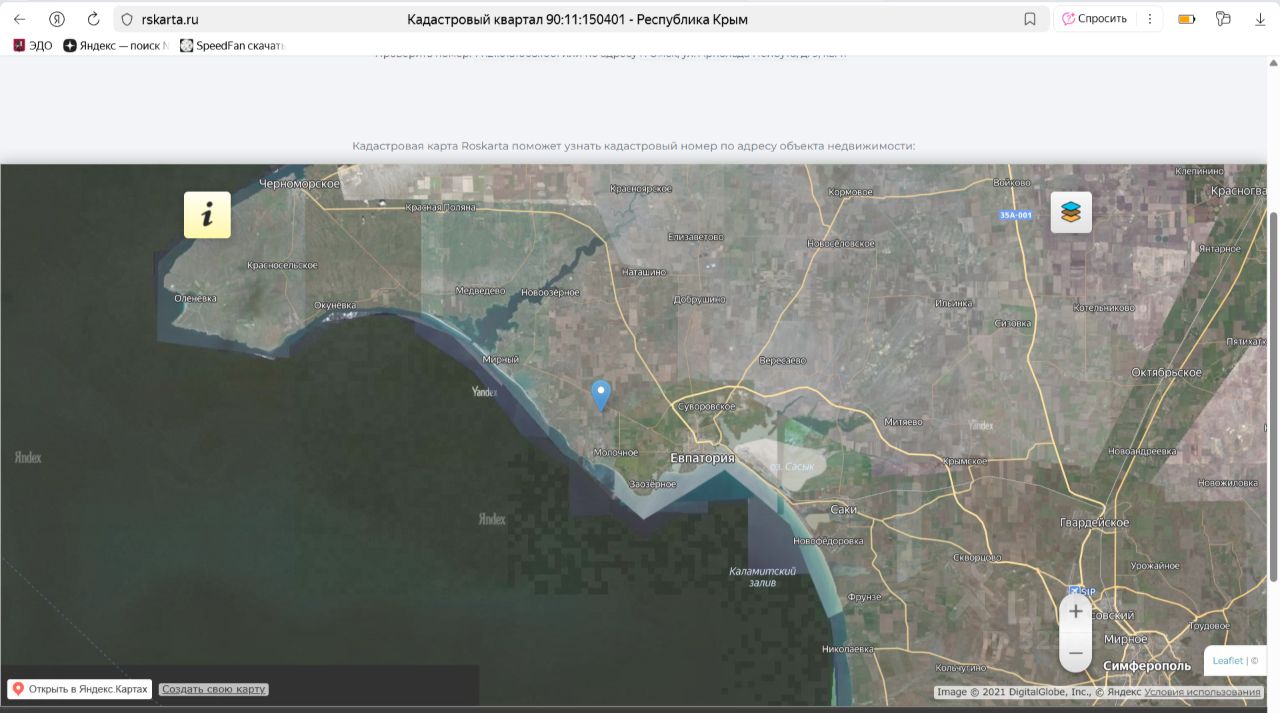Click Саки town label on map

(844, 509)
